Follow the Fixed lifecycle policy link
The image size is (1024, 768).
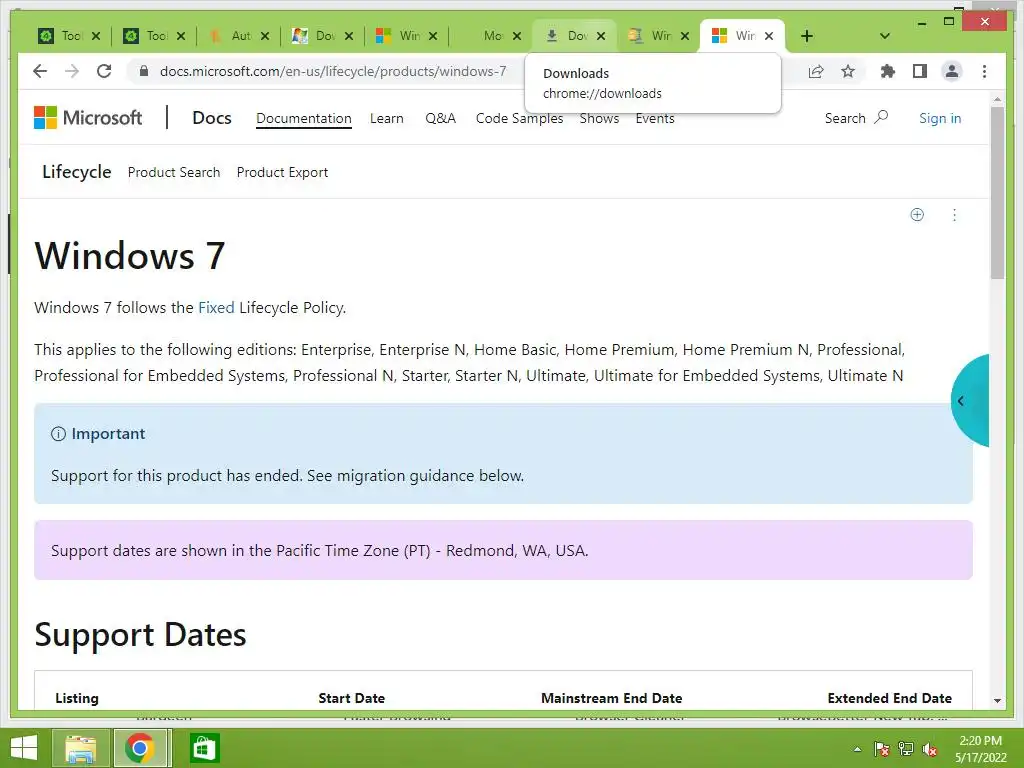216,308
